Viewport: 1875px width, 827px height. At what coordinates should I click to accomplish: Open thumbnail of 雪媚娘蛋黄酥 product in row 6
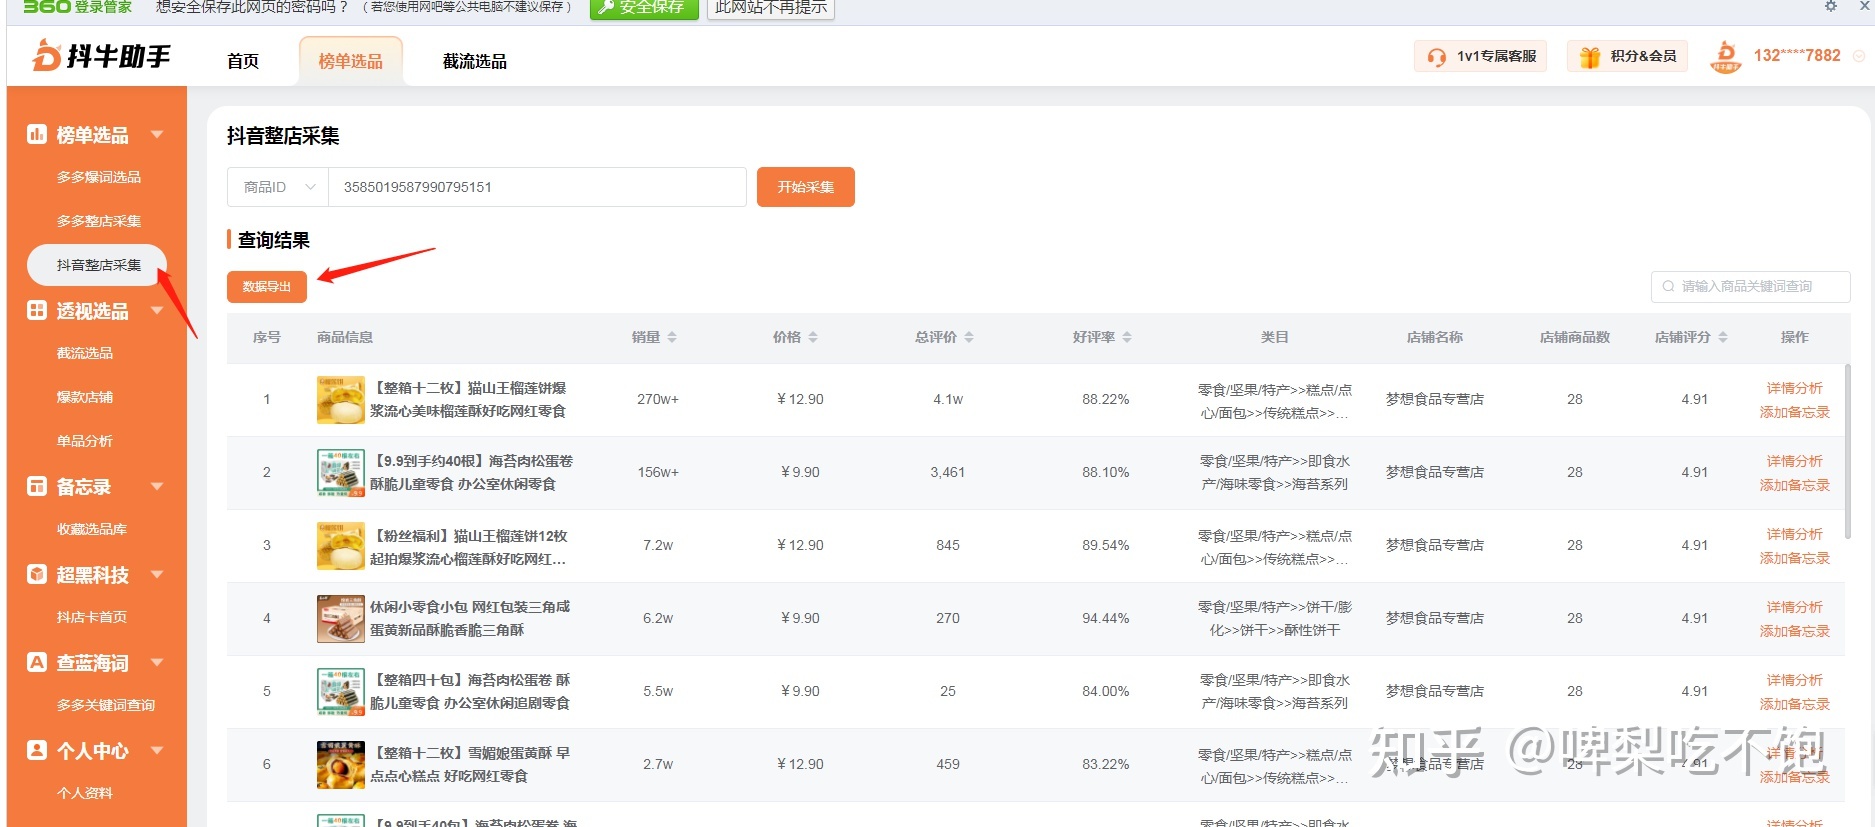341,765
